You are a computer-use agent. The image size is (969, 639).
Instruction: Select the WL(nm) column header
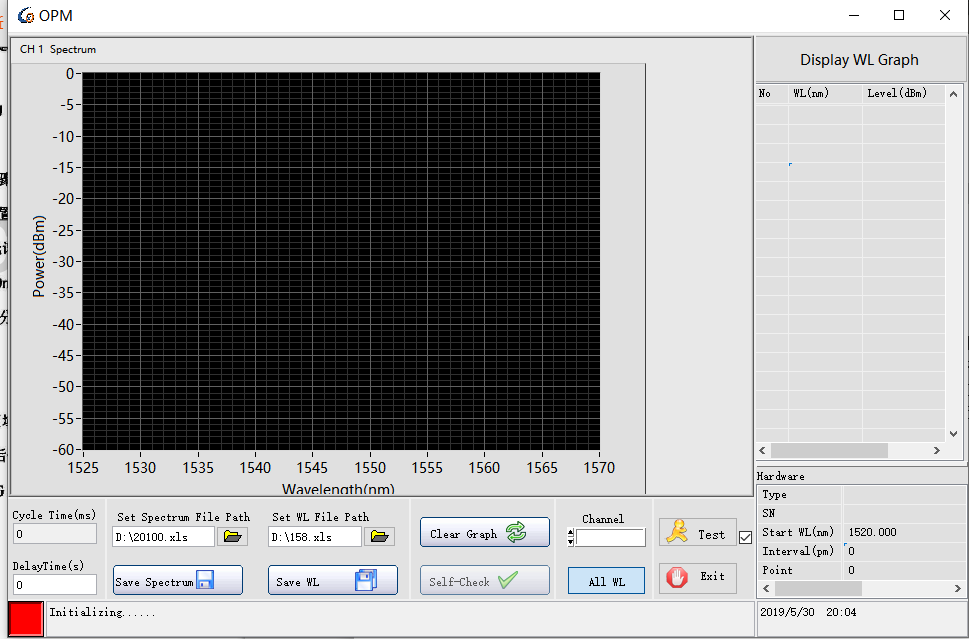[811, 93]
